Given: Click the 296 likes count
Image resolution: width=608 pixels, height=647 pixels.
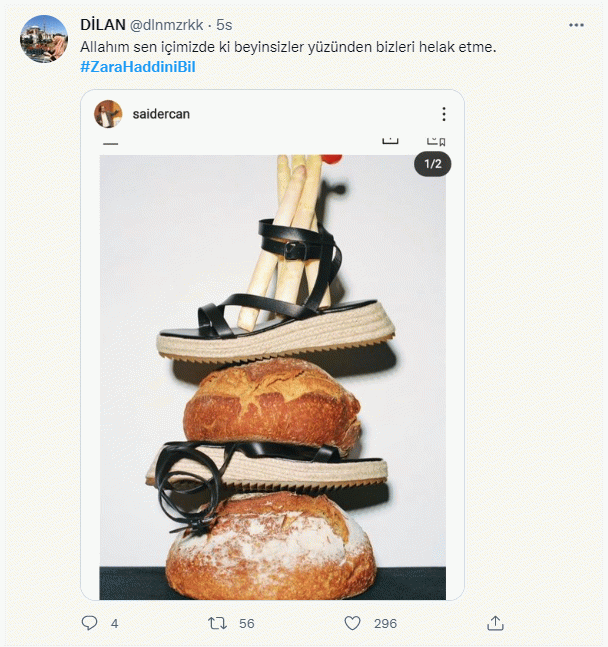Looking at the screenshot, I should tap(385, 623).
